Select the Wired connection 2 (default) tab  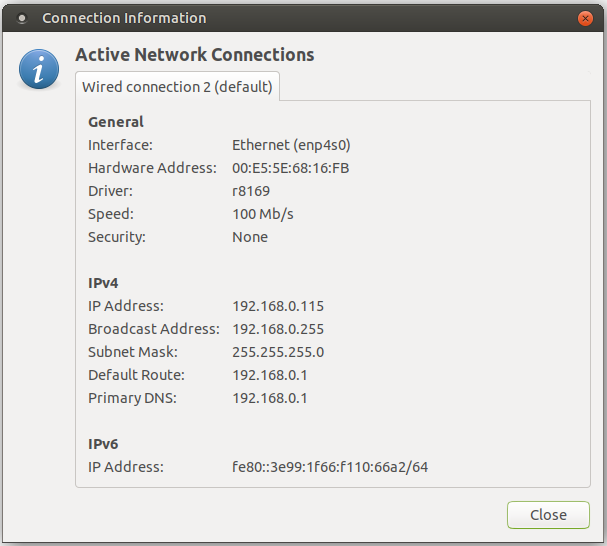click(177, 87)
